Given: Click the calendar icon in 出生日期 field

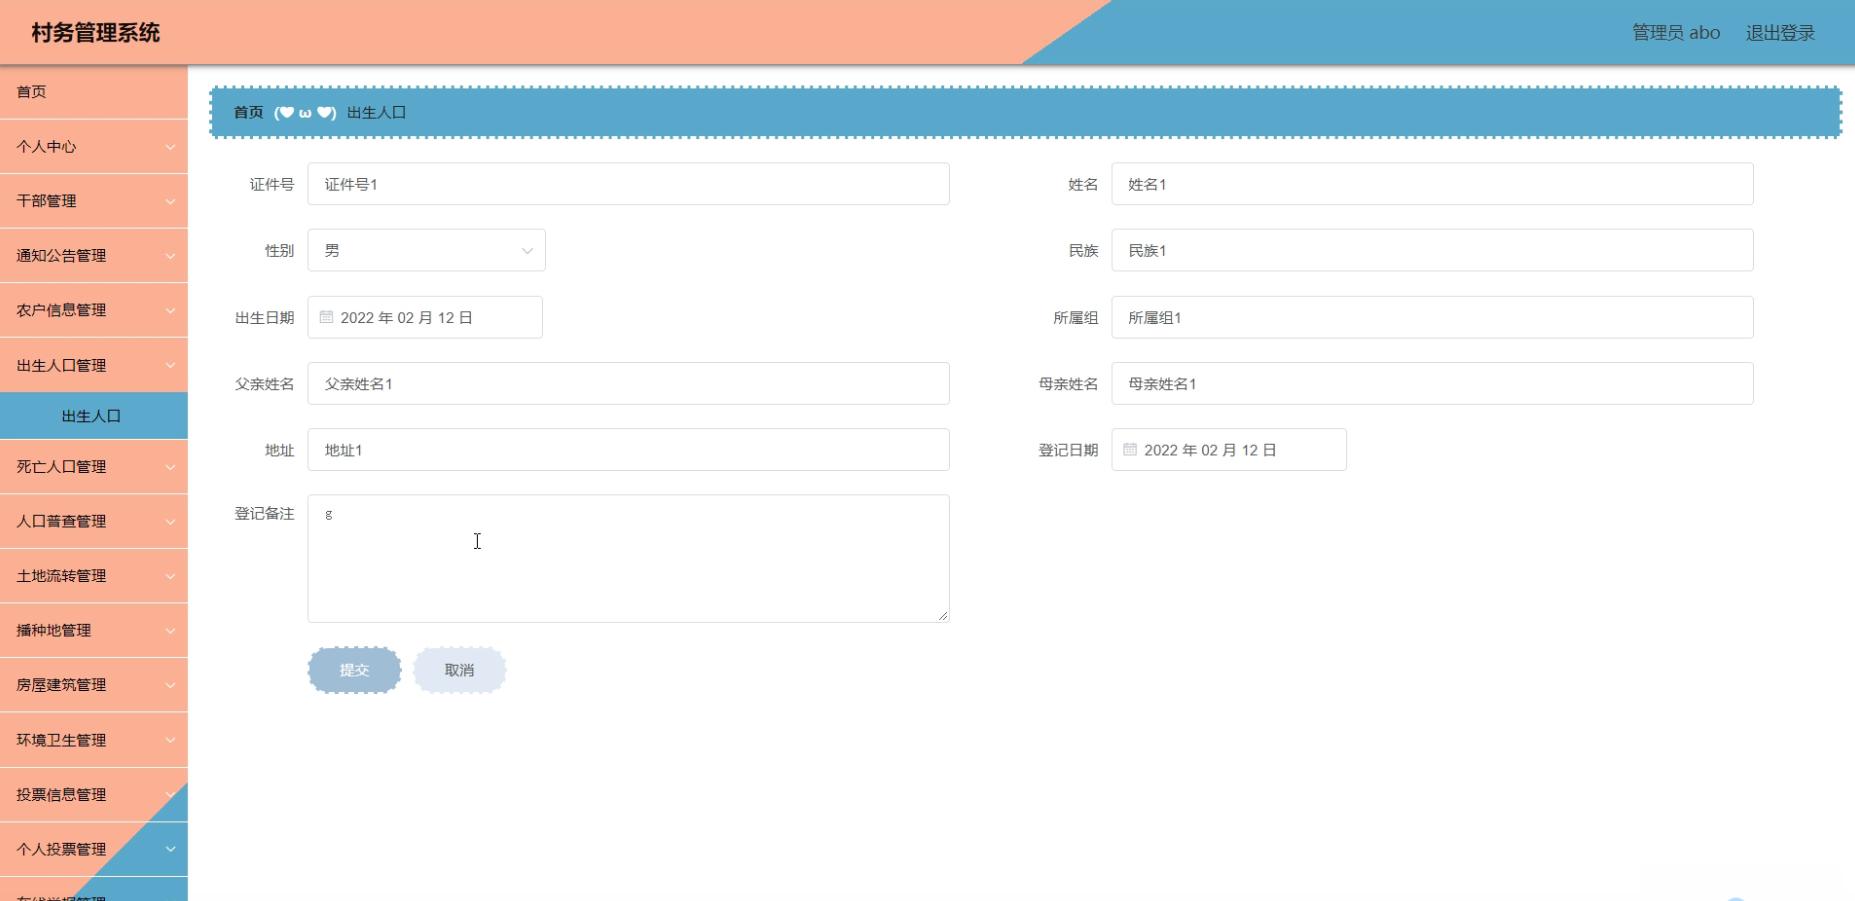Looking at the screenshot, I should tap(326, 317).
